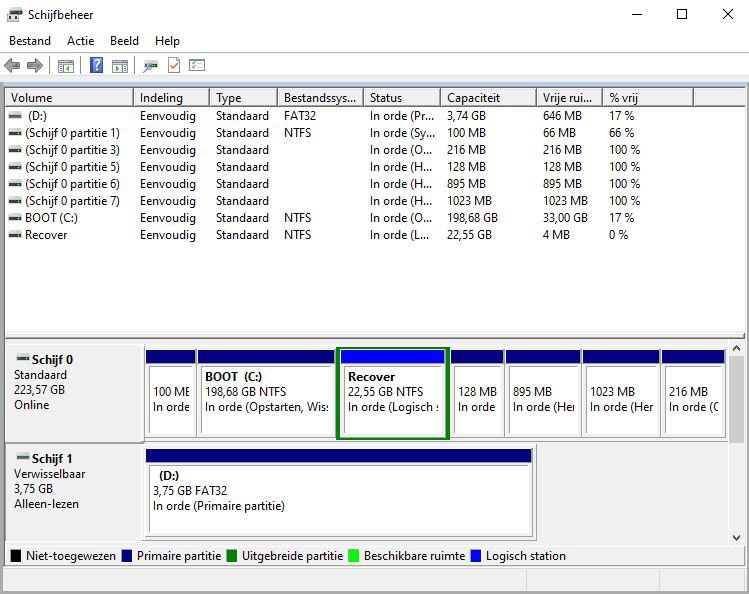Select the (D:) FAT32 partition on Schijf 1
Viewport: 749px width, 594px height.
[x=338, y=497]
